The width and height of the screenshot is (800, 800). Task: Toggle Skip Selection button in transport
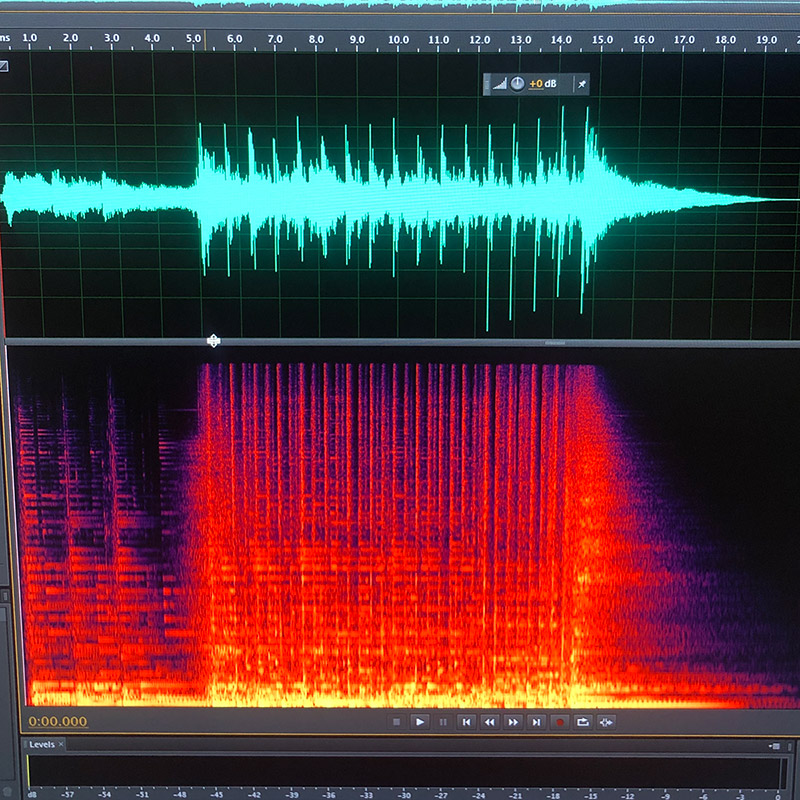[x=606, y=721]
